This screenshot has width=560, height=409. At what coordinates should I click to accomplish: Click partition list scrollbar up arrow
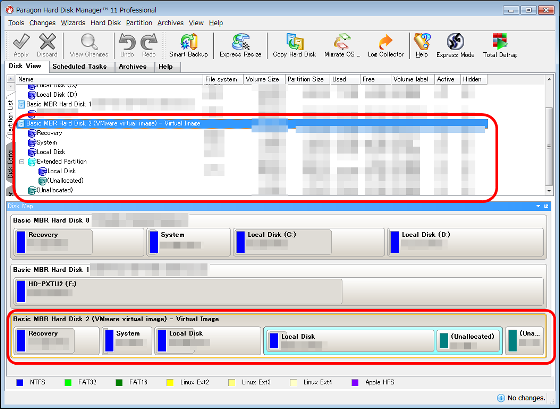point(549,79)
